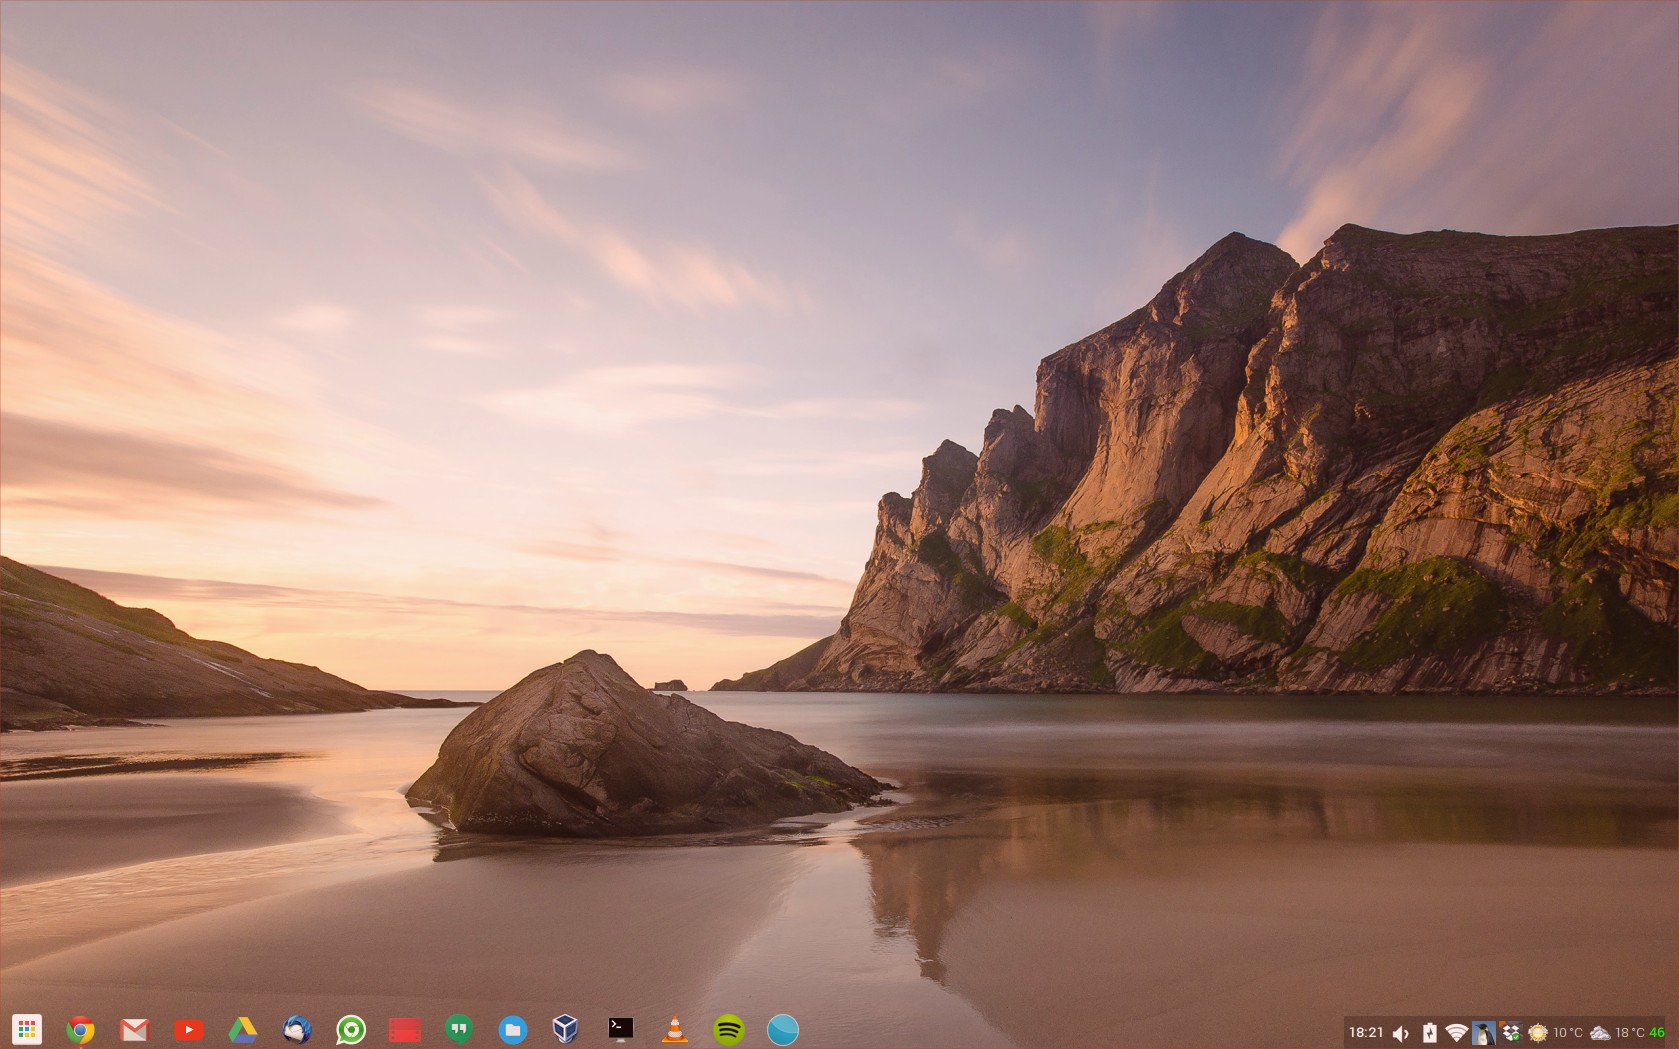Open Google Drive shelf icon

pos(243,1029)
